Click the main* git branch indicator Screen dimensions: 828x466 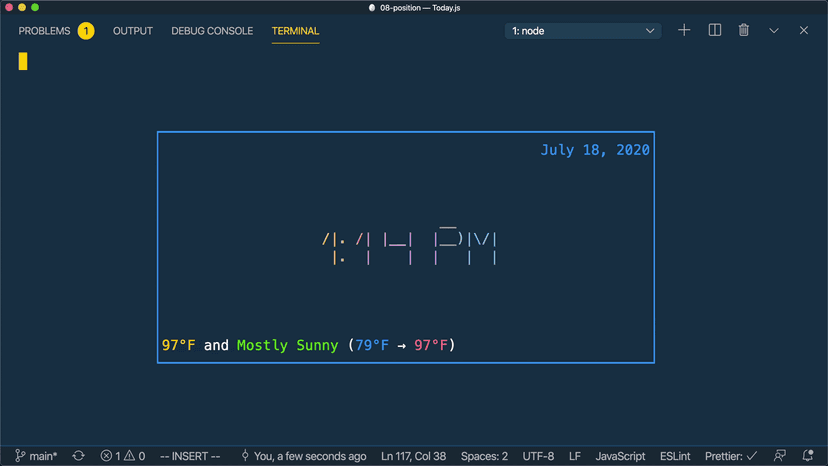36,456
